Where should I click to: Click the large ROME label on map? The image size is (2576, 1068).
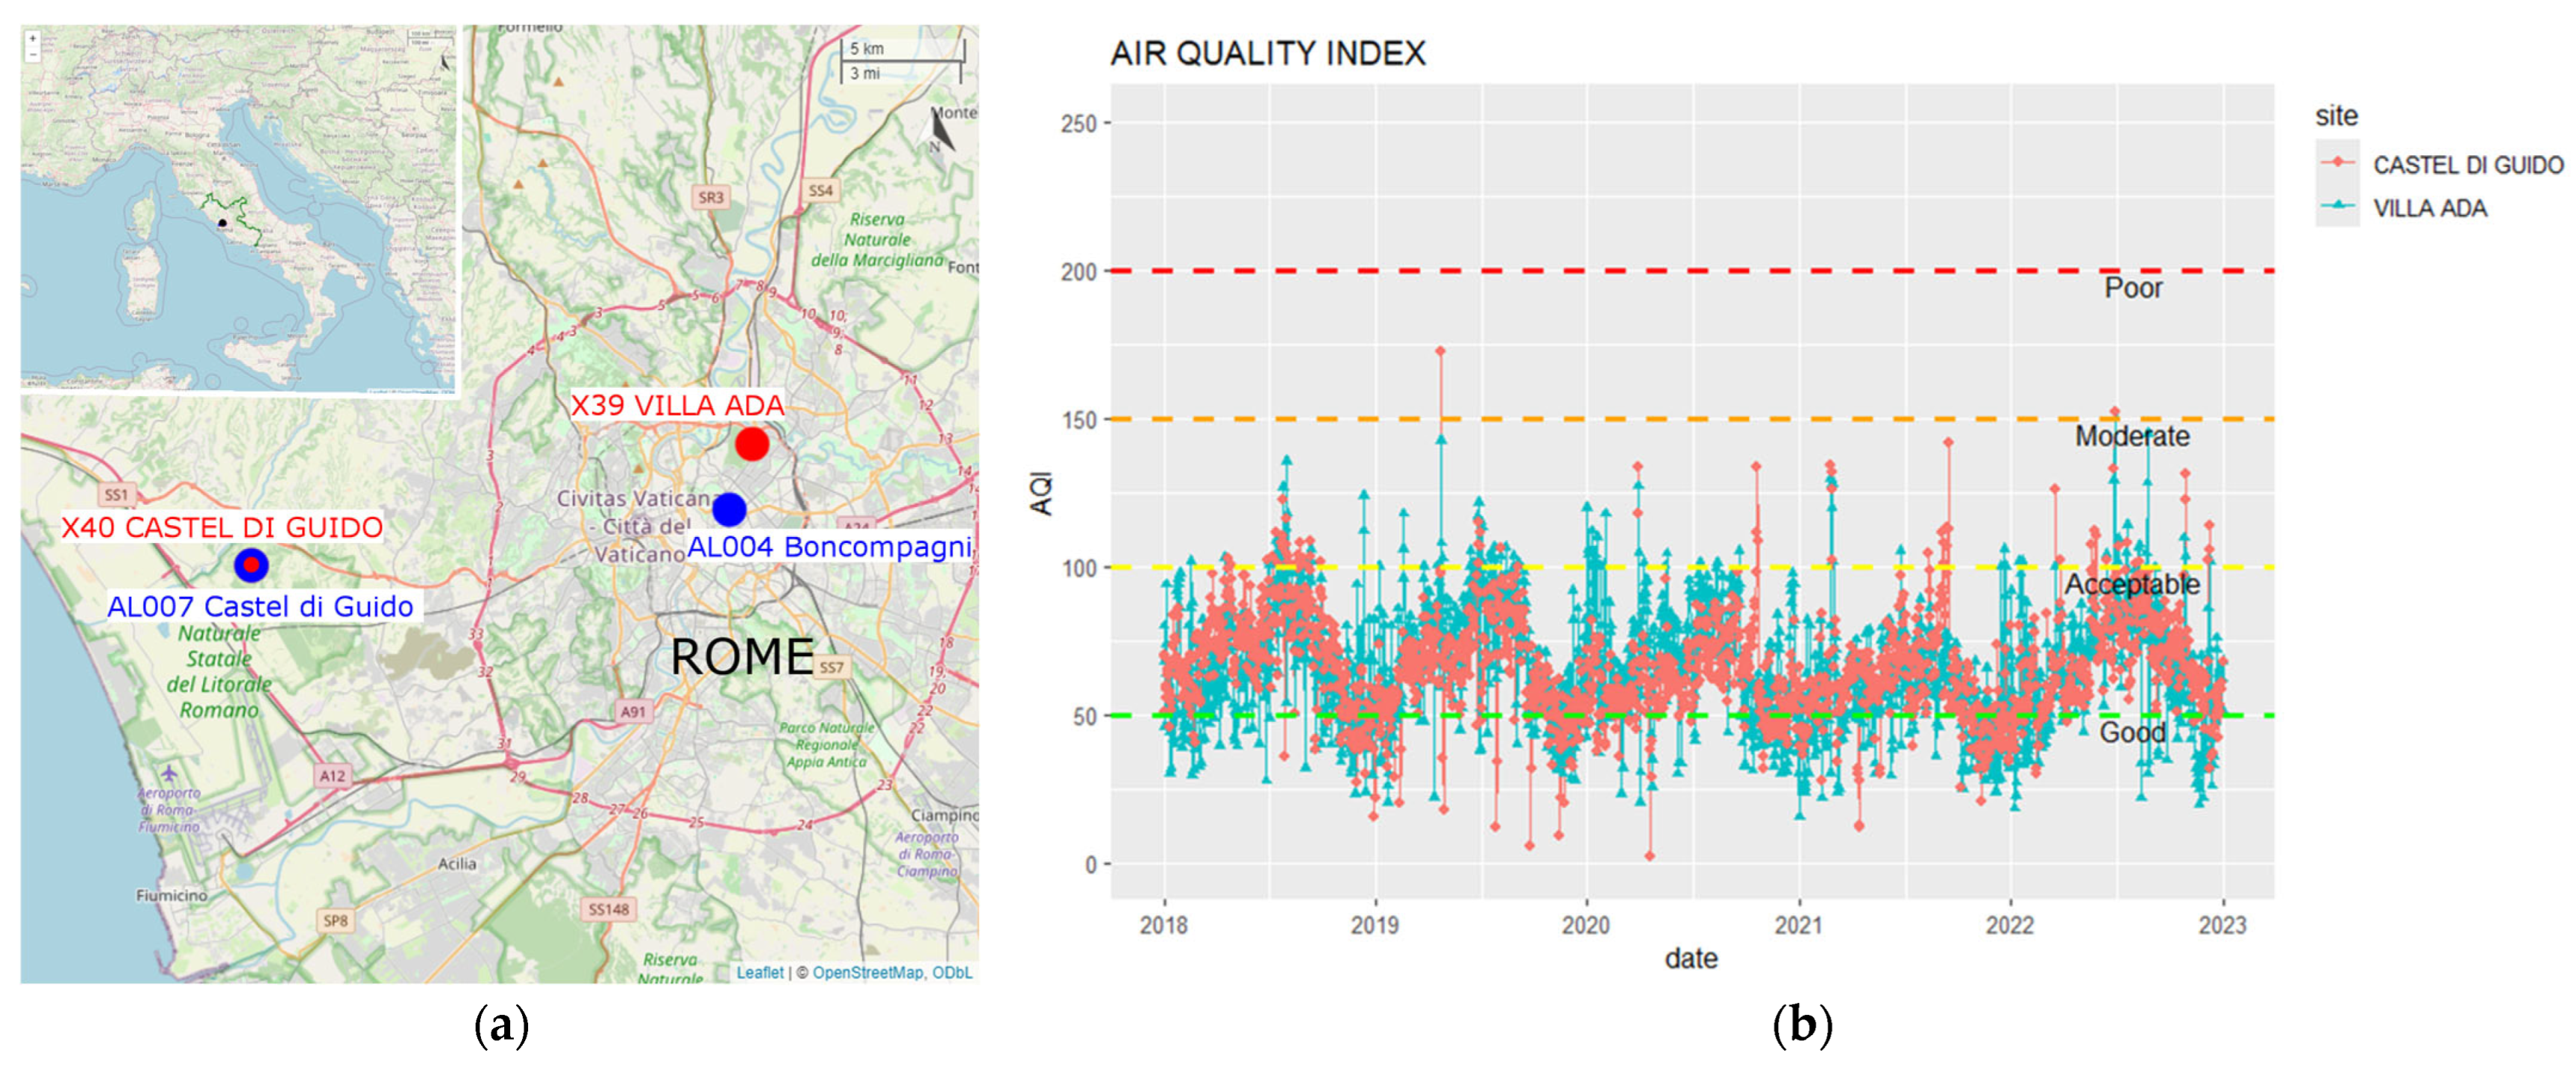(x=742, y=657)
